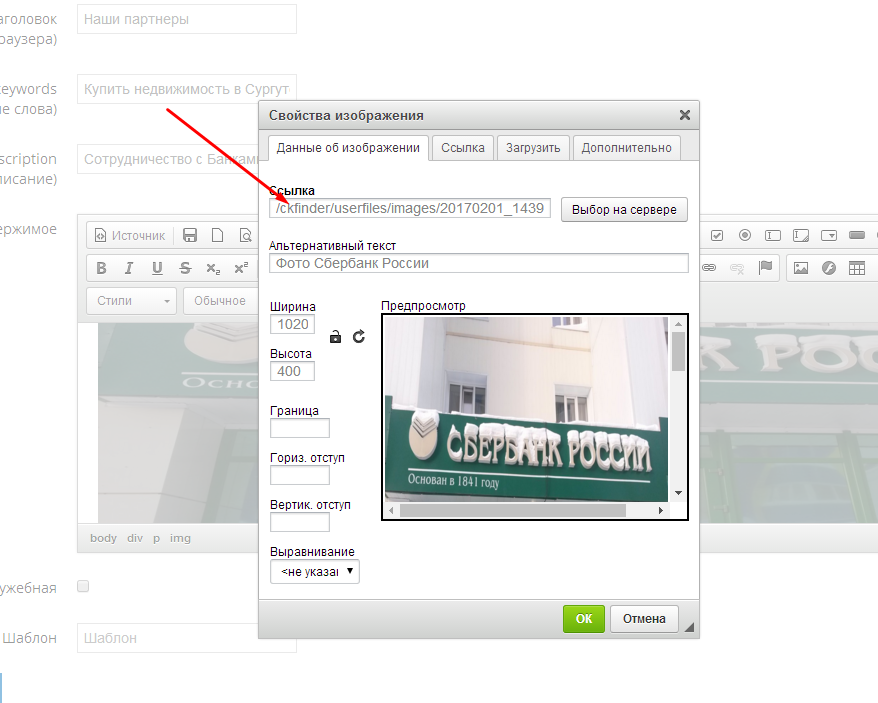
Task: Click the Гориз. отступ field
Action: 300,475
